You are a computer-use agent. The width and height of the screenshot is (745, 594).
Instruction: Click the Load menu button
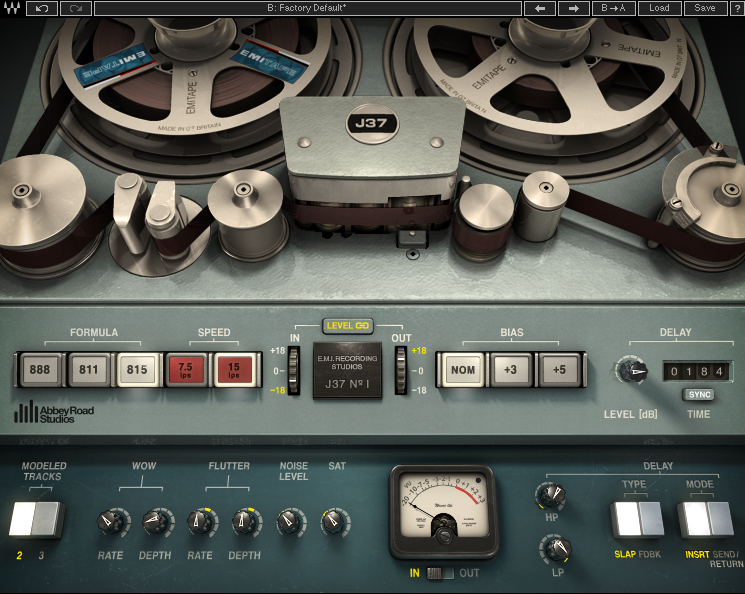[x=659, y=8]
